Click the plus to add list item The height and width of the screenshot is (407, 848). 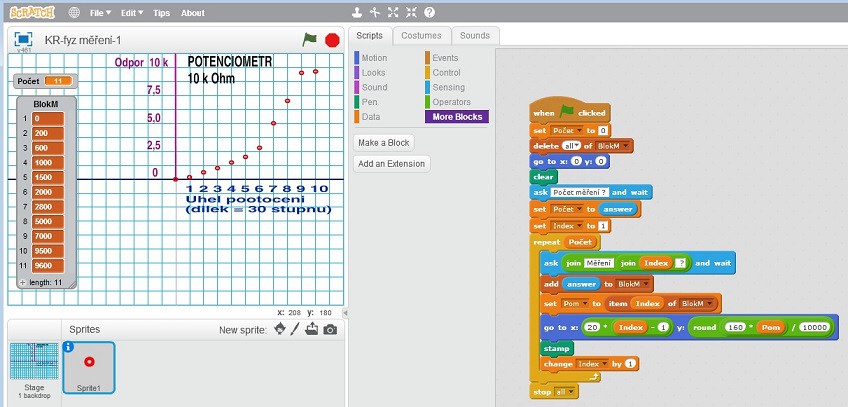click(23, 283)
